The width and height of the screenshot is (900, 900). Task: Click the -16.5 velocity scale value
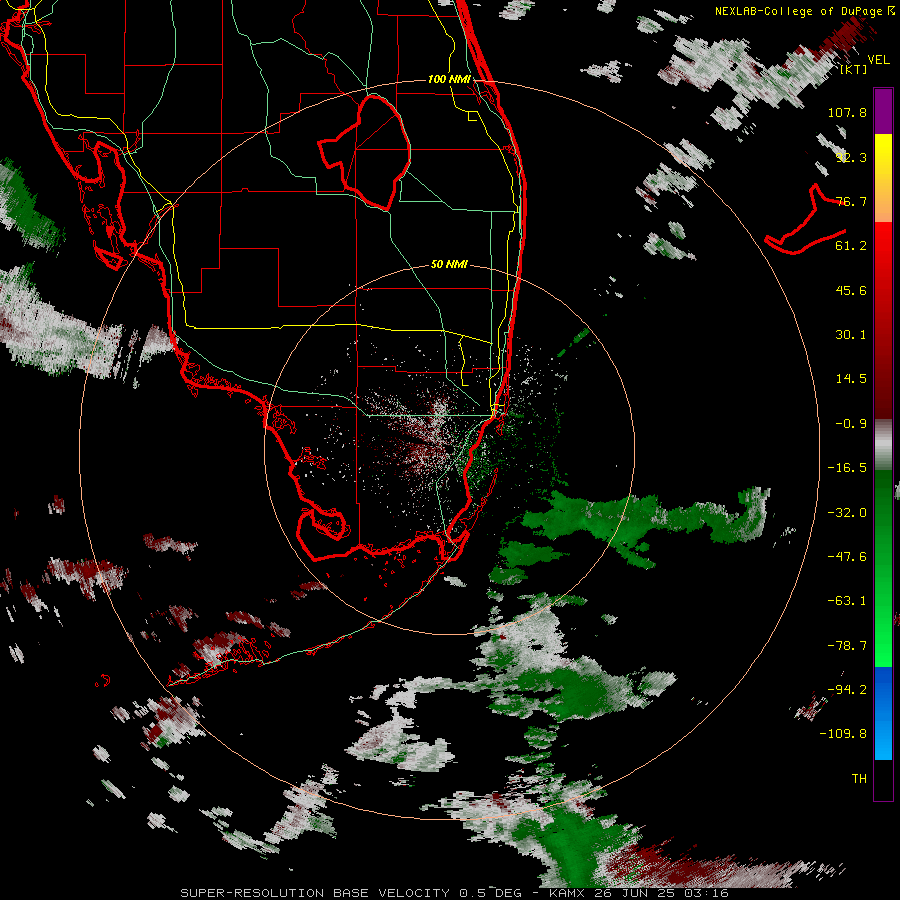tap(847, 468)
